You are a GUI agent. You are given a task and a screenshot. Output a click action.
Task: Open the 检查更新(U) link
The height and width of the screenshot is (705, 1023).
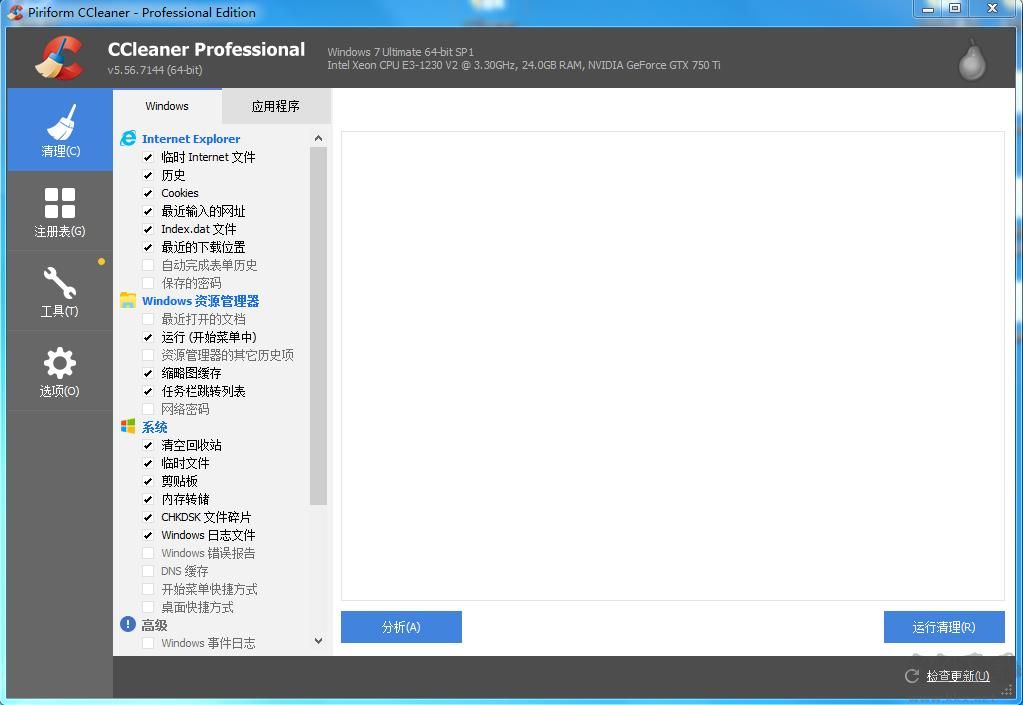click(957, 676)
